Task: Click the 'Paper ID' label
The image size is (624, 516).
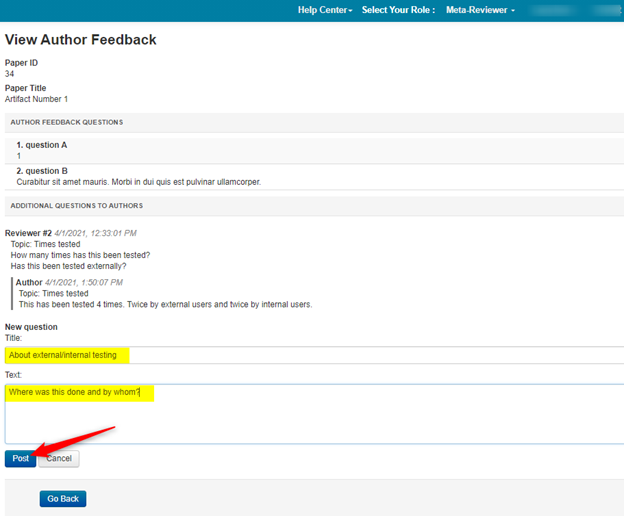Action: click(21, 62)
